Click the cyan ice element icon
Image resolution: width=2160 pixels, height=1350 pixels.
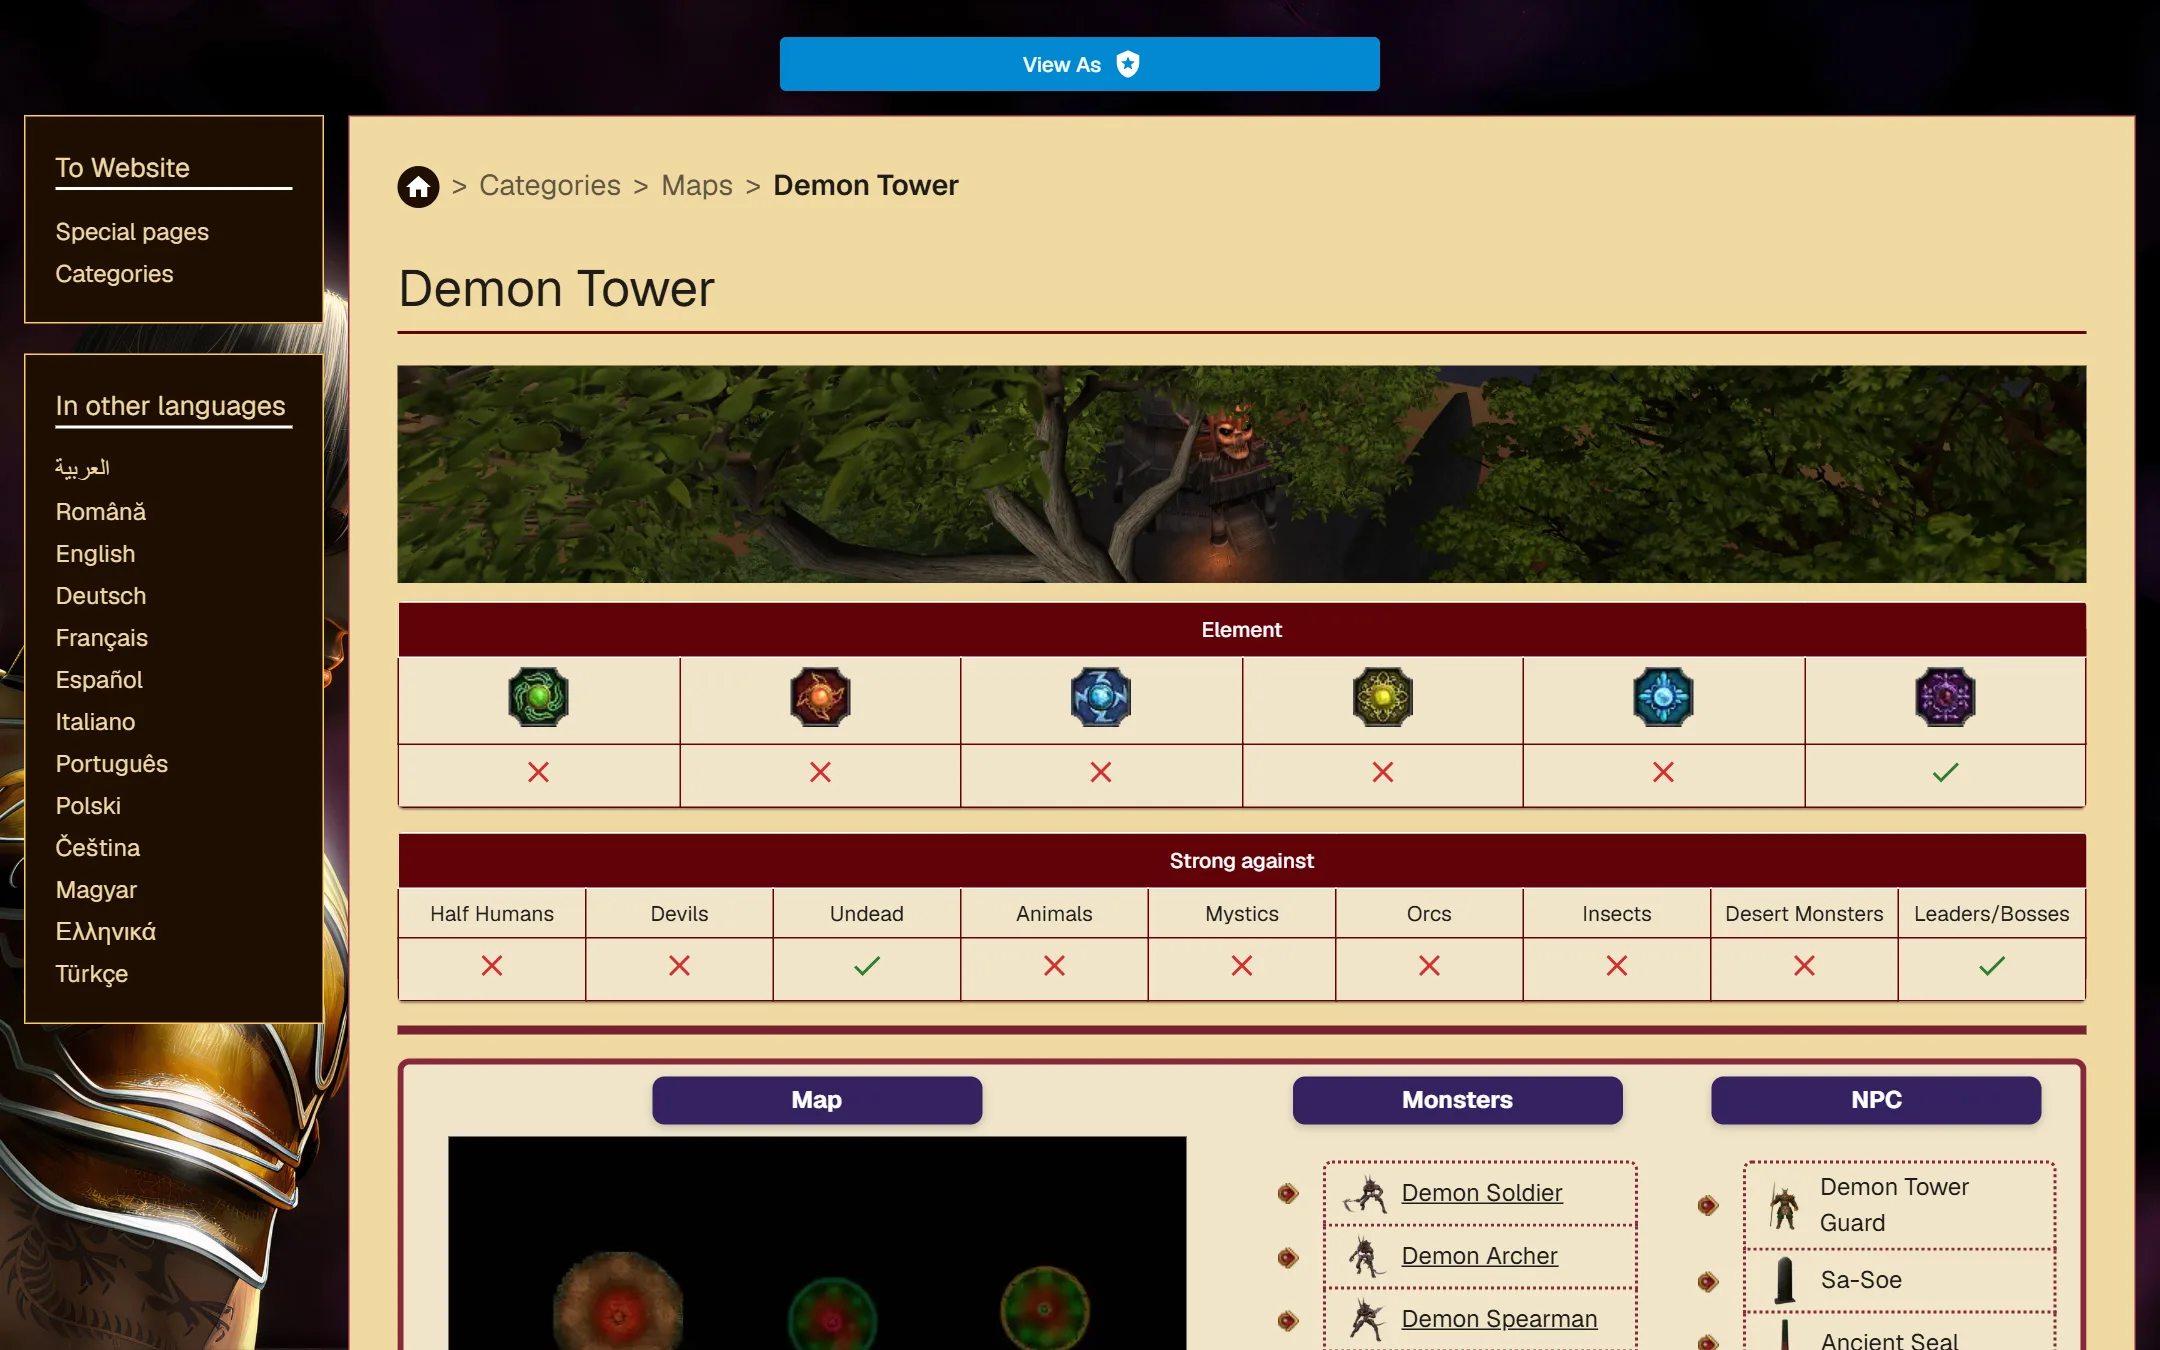(1664, 697)
